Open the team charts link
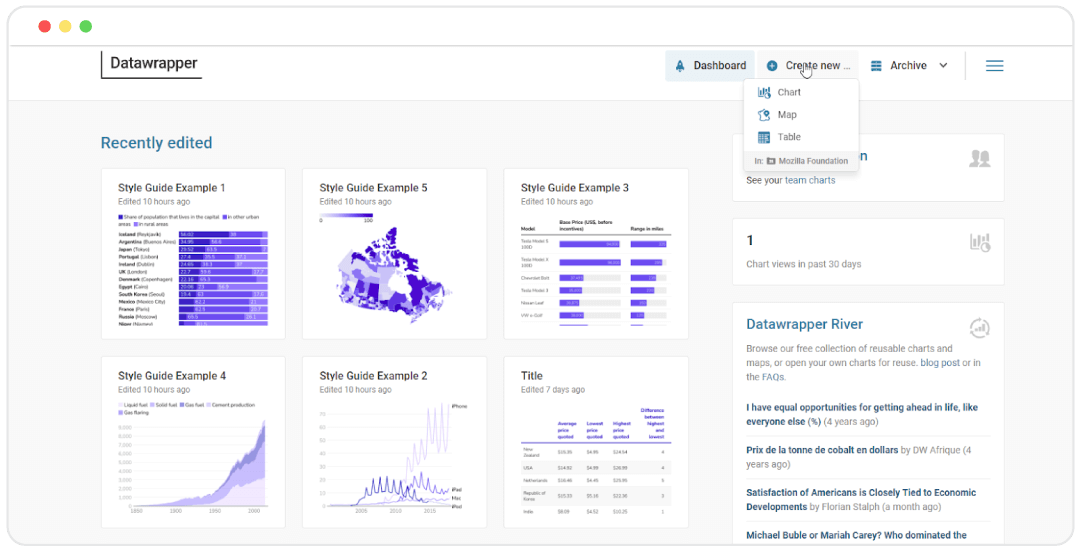 [810, 180]
